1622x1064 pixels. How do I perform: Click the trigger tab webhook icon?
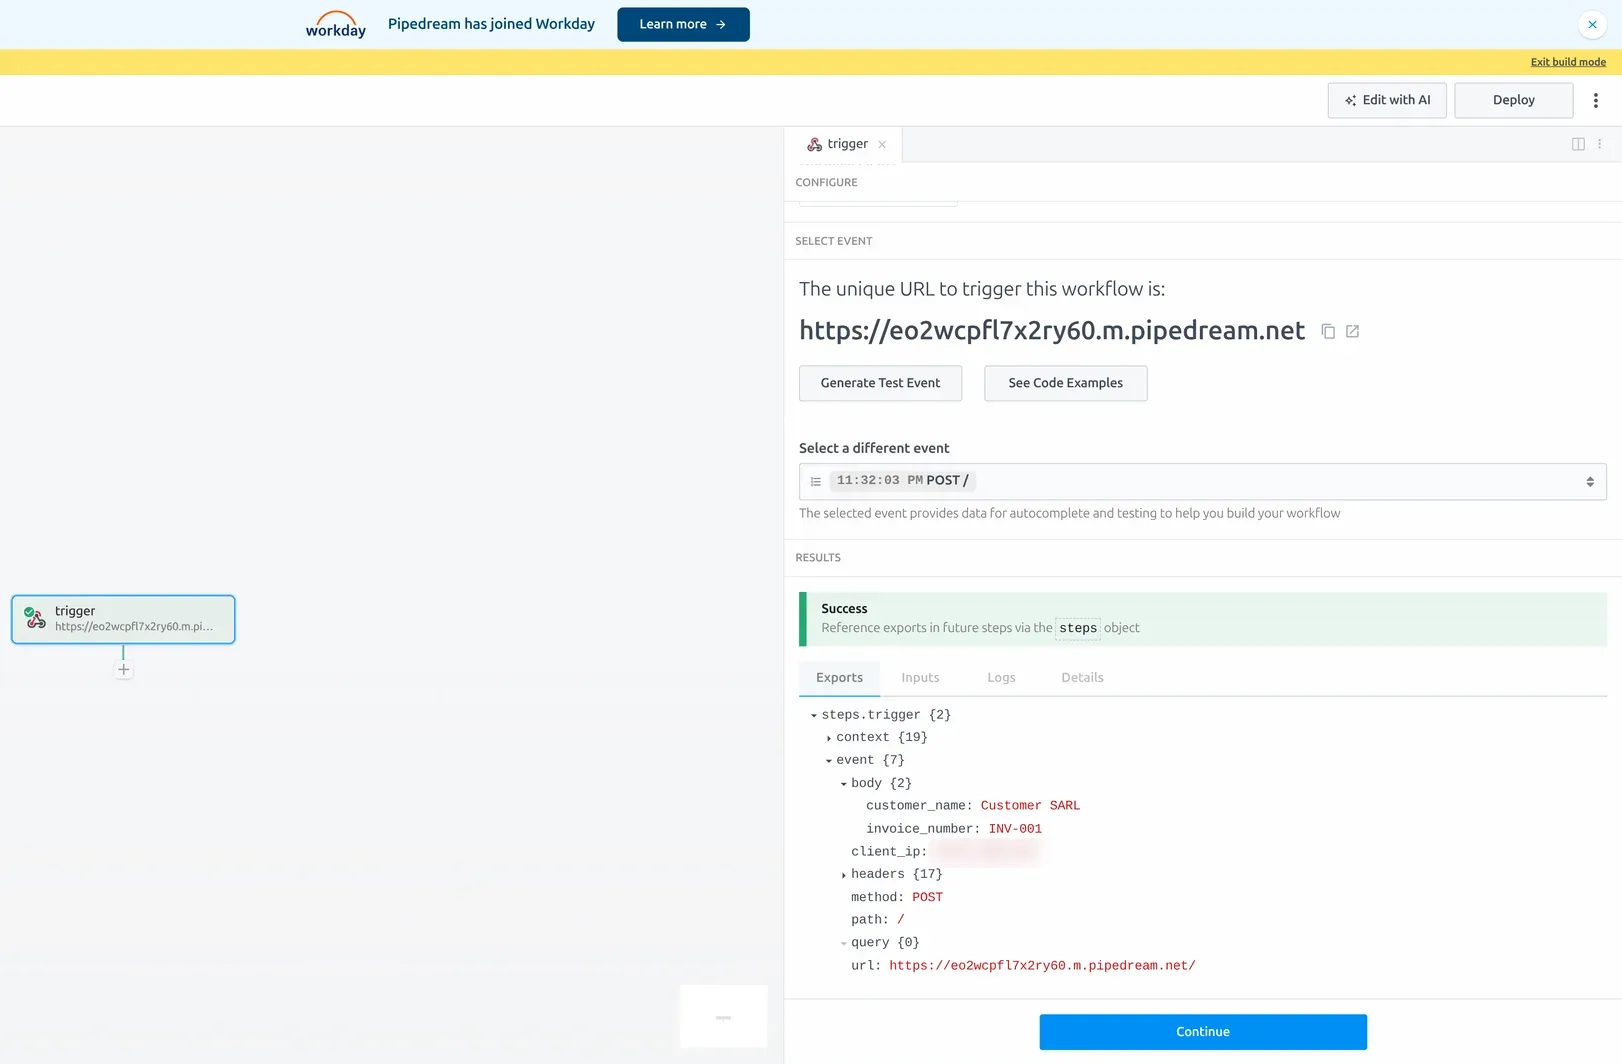pos(815,145)
